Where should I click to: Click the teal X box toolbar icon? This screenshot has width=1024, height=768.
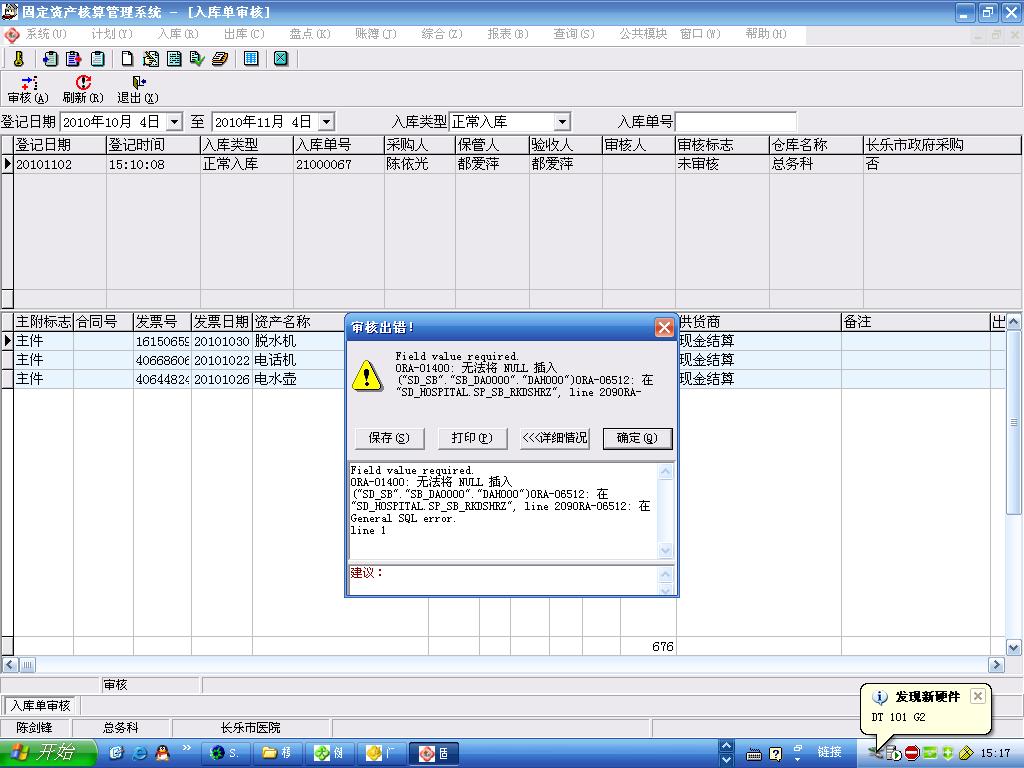(x=281, y=59)
